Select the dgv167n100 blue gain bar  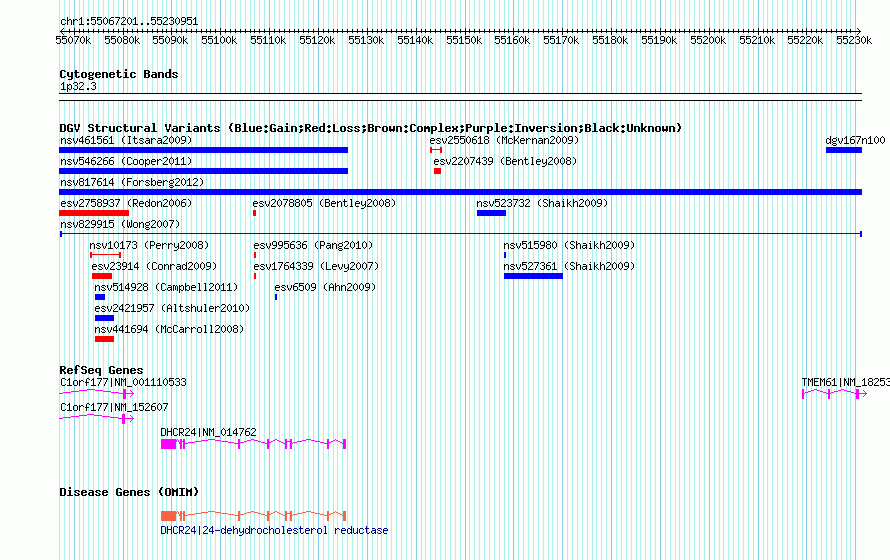pyautogui.click(x=844, y=150)
